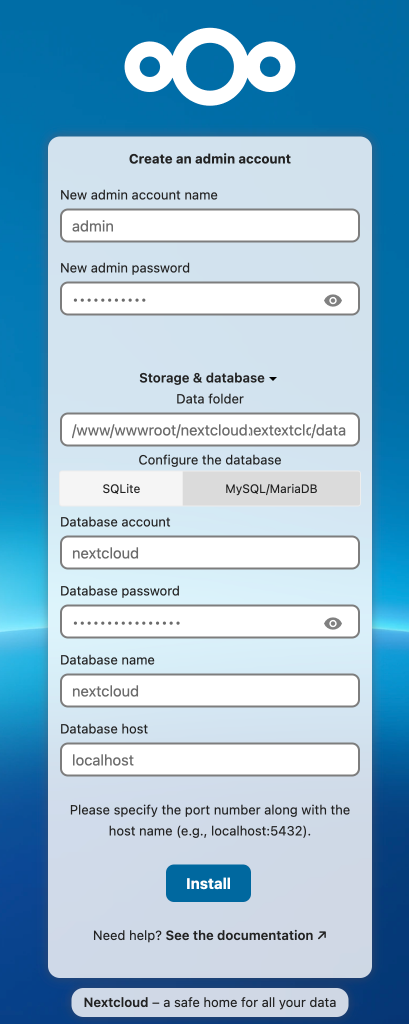Click inside the Database password field
Viewport: 409px width, 1024px height.
(210, 622)
